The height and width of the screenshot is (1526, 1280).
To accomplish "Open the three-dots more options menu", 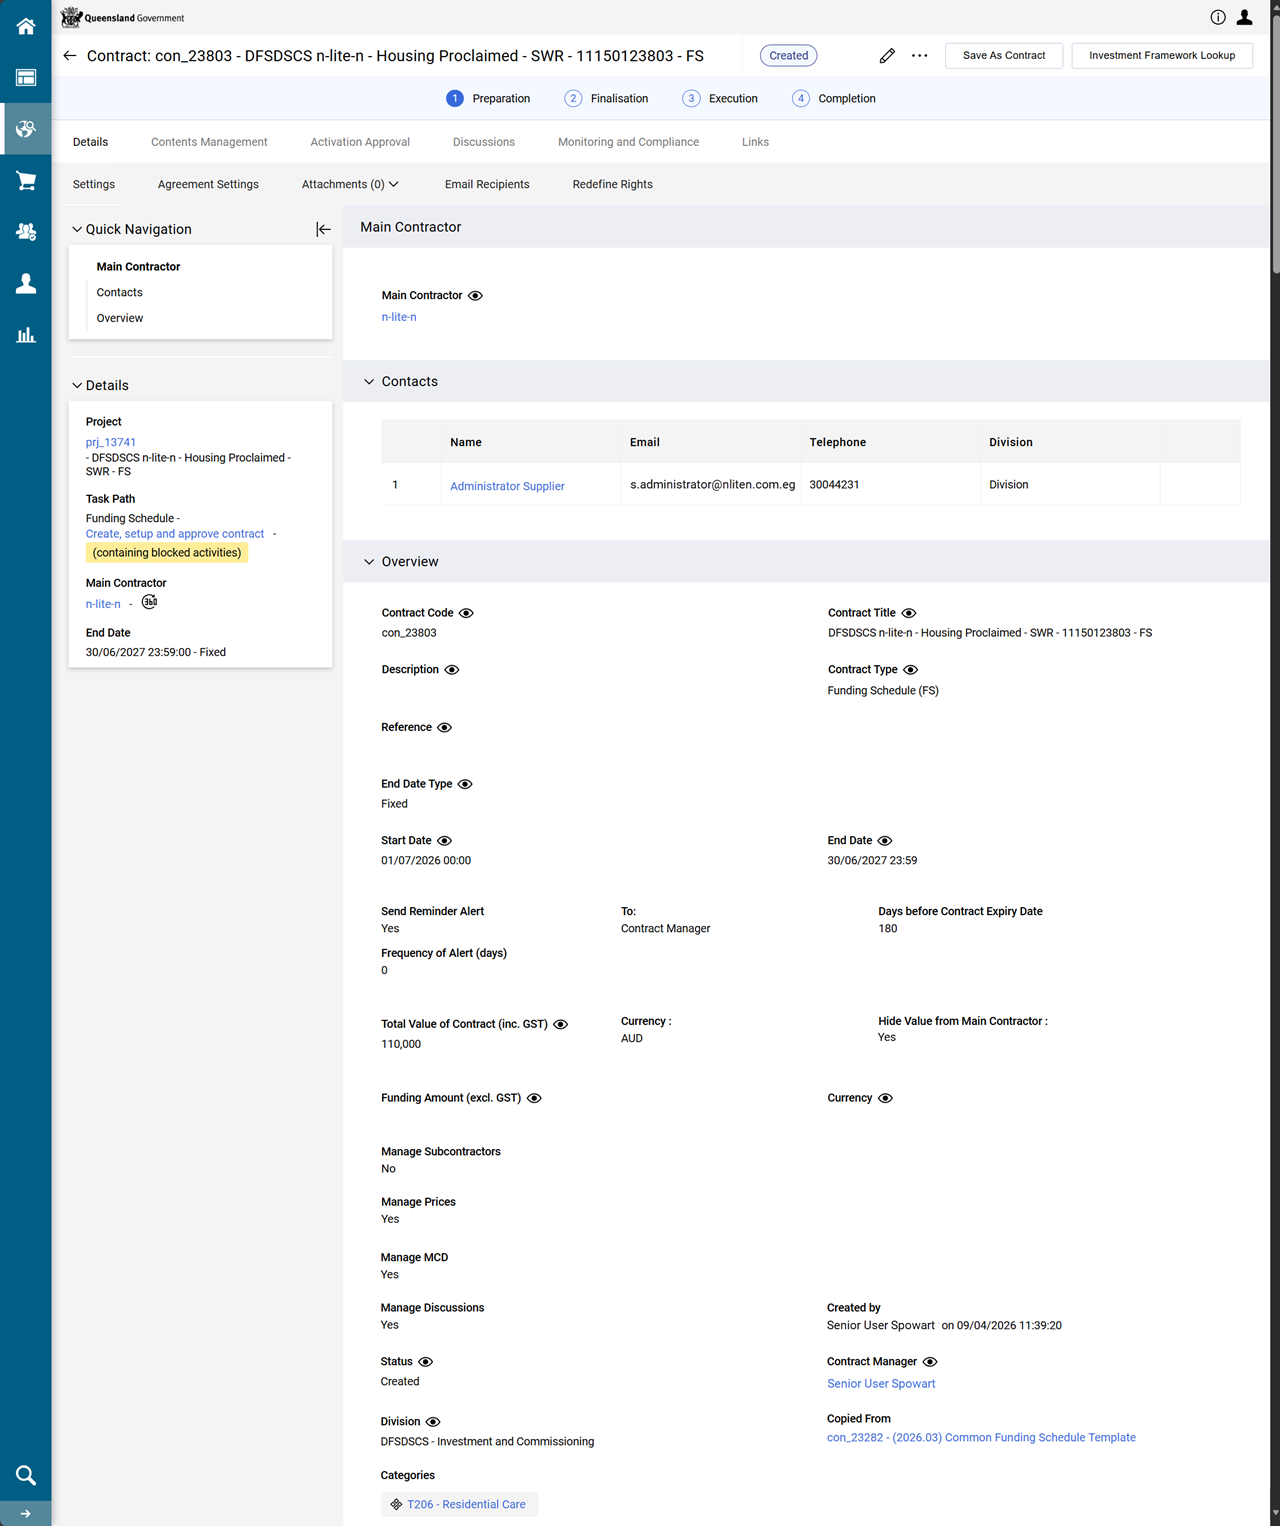I will click(x=920, y=56).
